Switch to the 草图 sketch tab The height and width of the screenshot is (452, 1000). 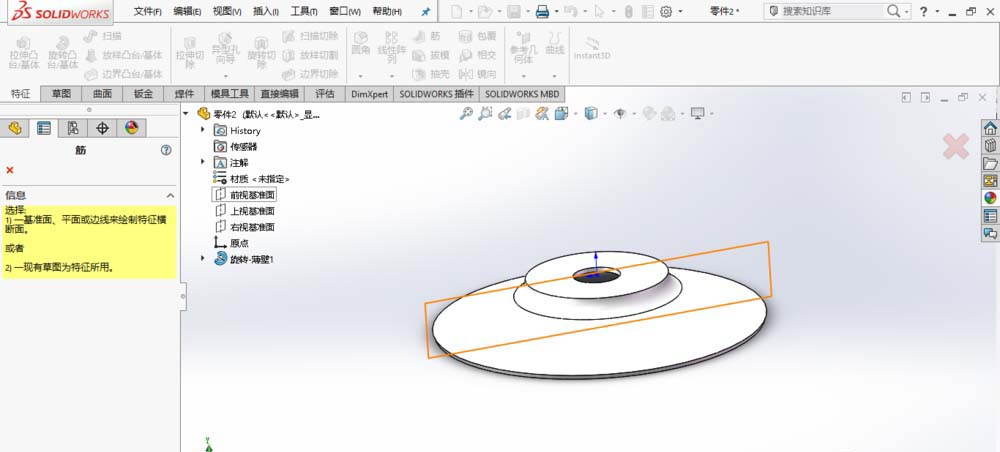[x=61, y=94]
